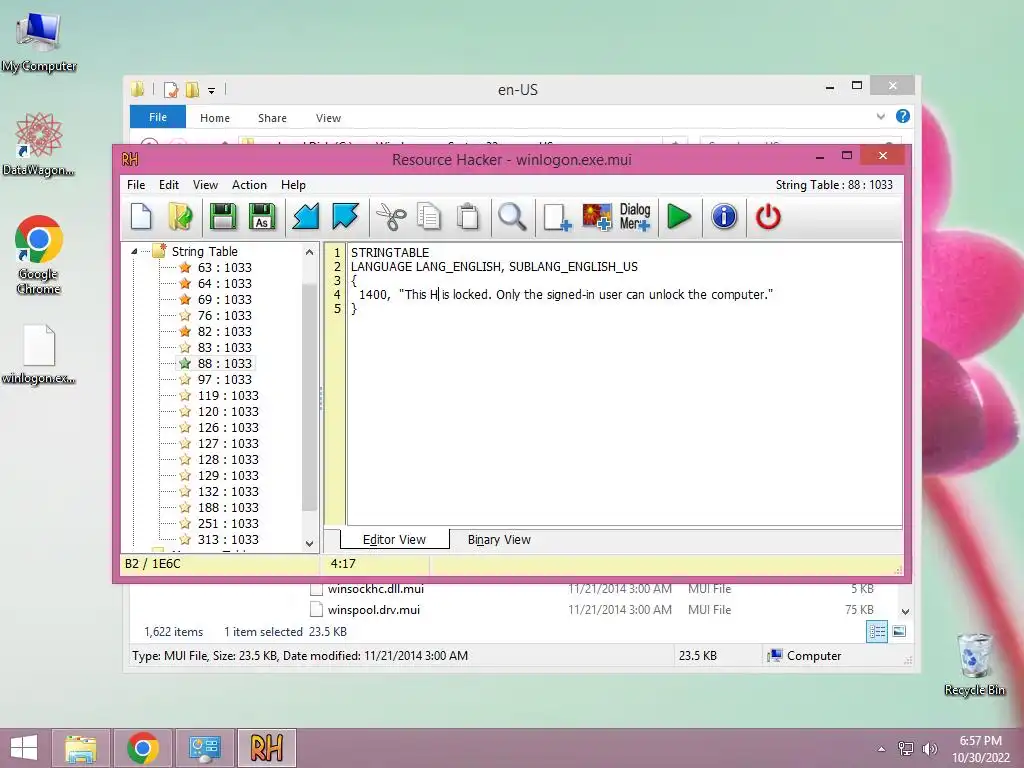
Task: Switch to the Editor View tab
Action: tap(394, 539)
